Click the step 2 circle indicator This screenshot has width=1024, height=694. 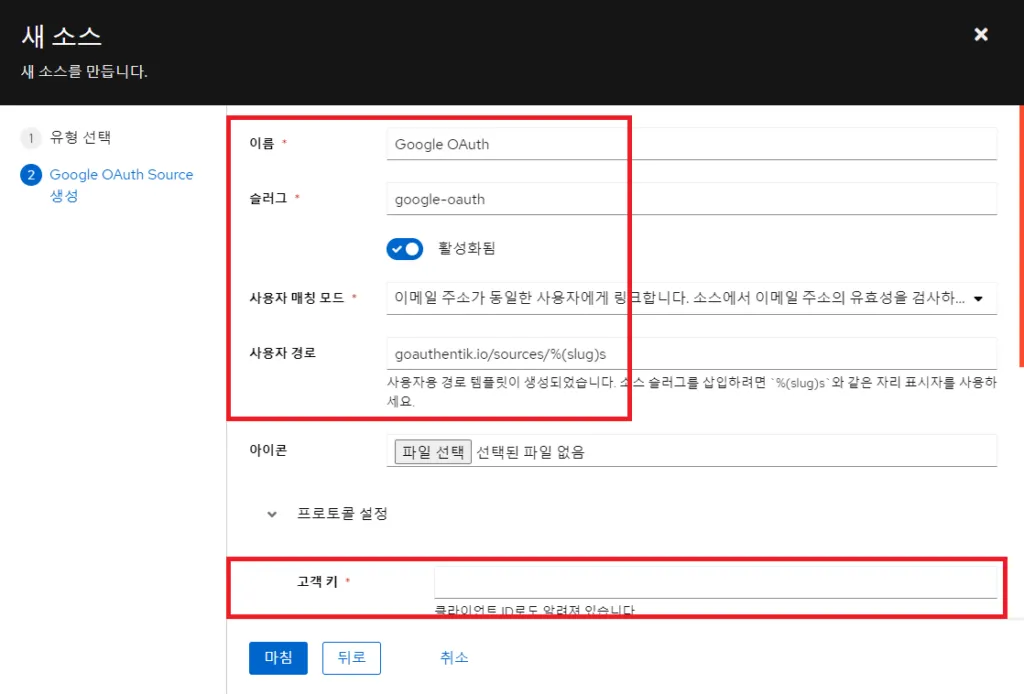click(x=31, y=175)
